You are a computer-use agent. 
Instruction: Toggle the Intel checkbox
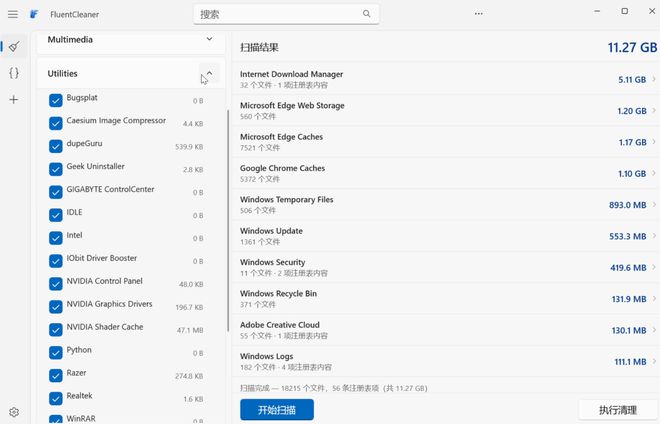pos(56,238)
